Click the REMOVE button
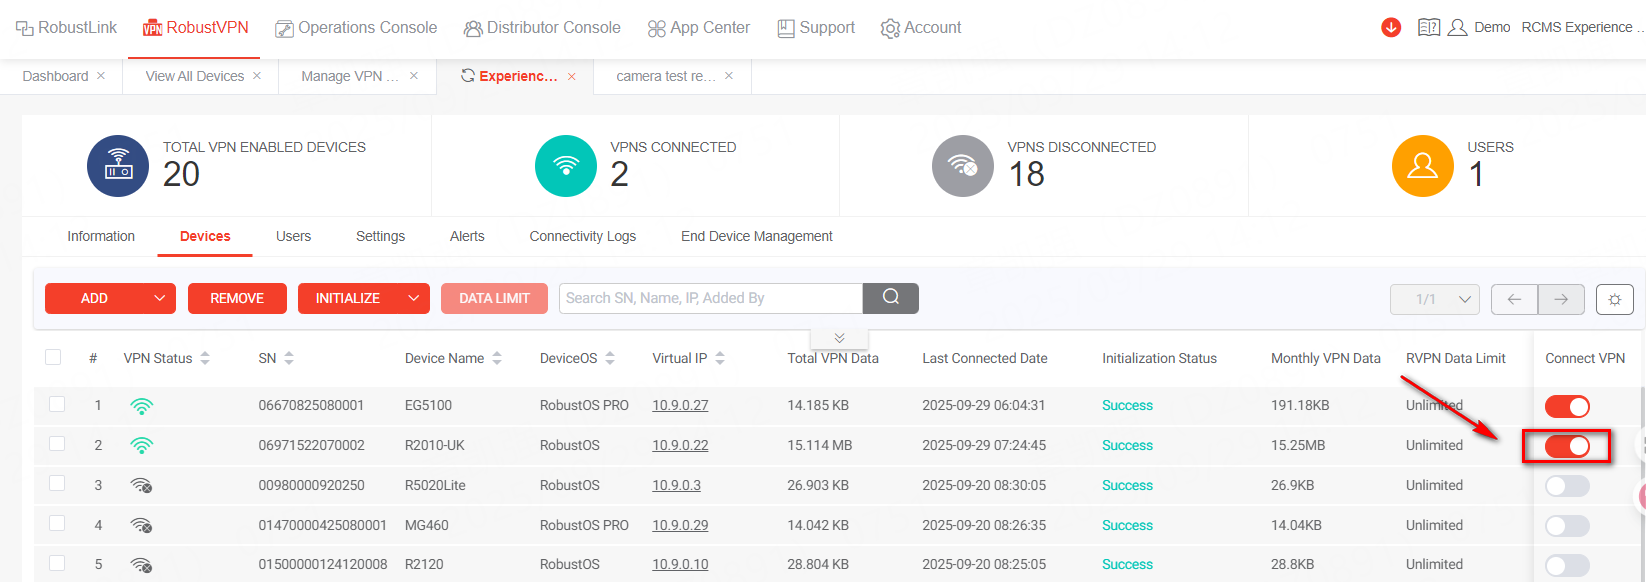Image resolution: width=1646 pixels, height=582 pixels. point(237,299)
